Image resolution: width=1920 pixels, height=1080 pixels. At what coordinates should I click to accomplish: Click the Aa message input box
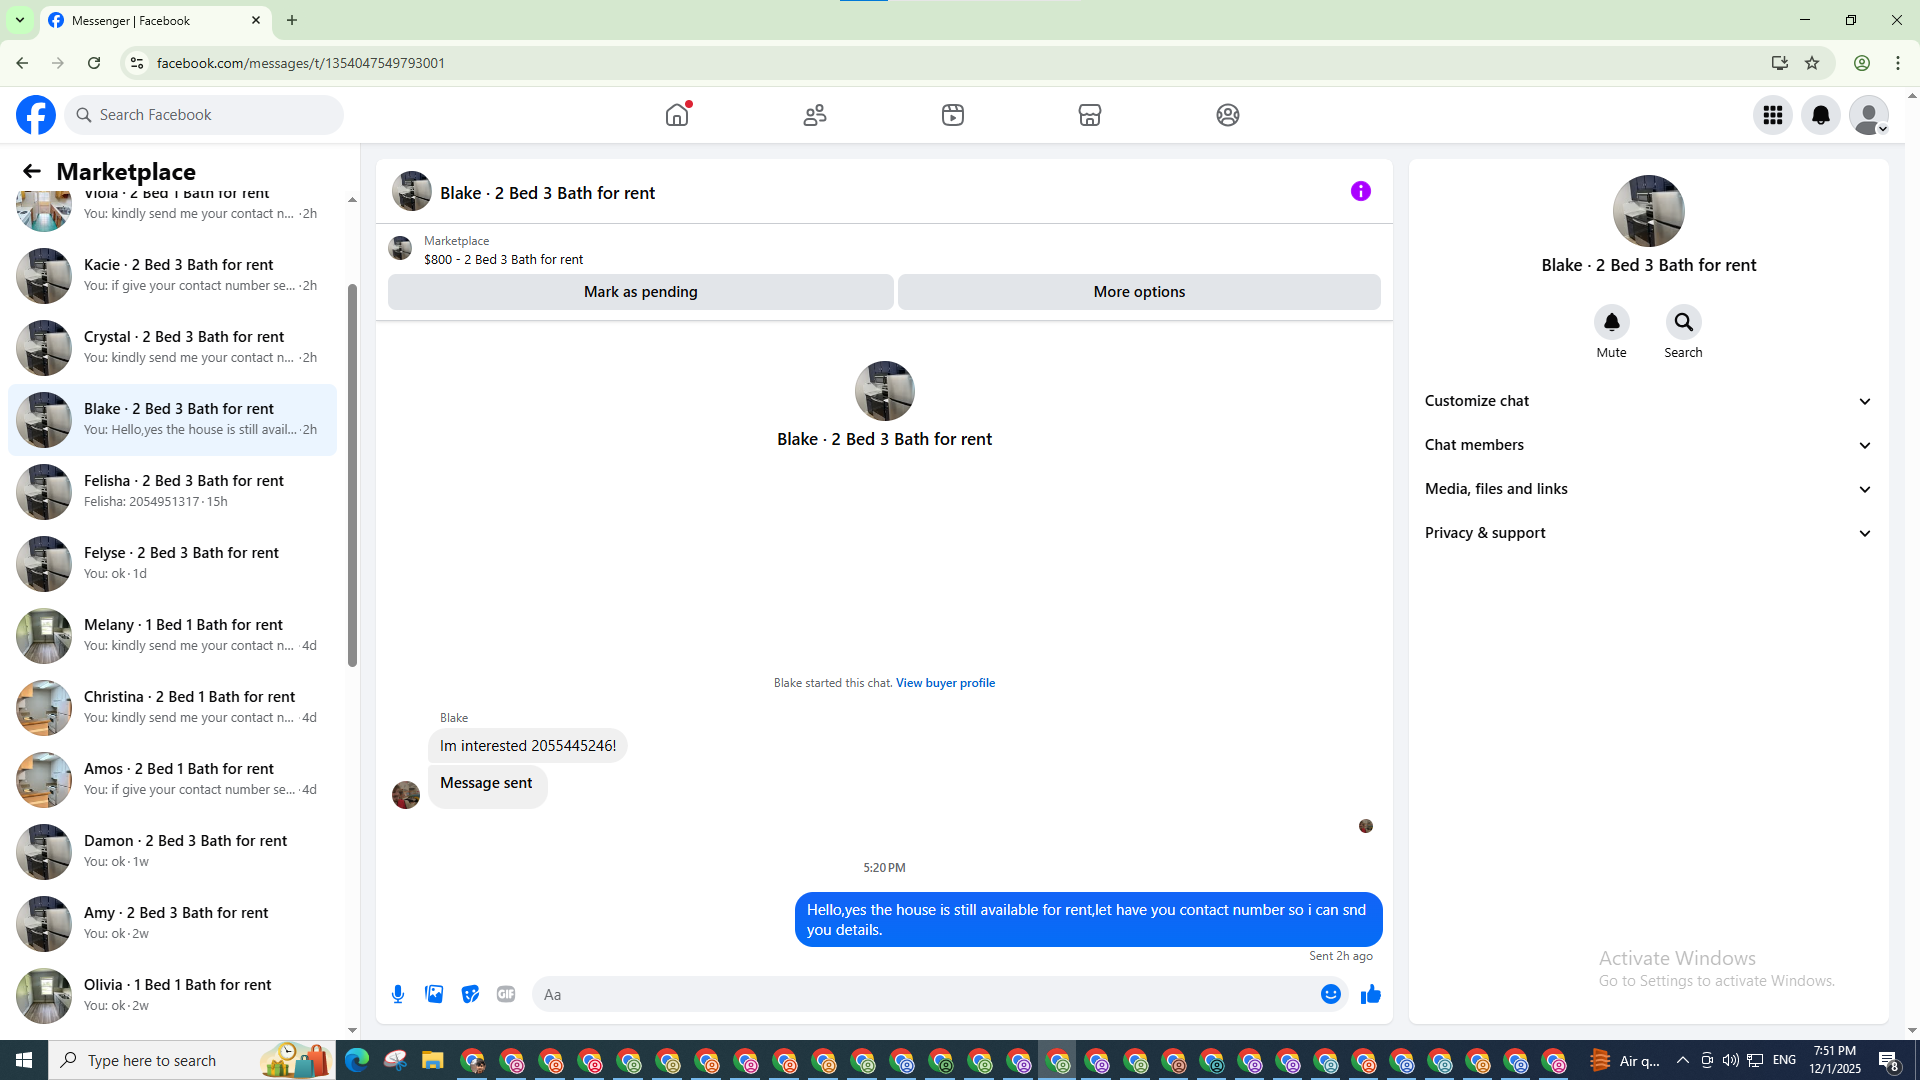click(925, 994)
